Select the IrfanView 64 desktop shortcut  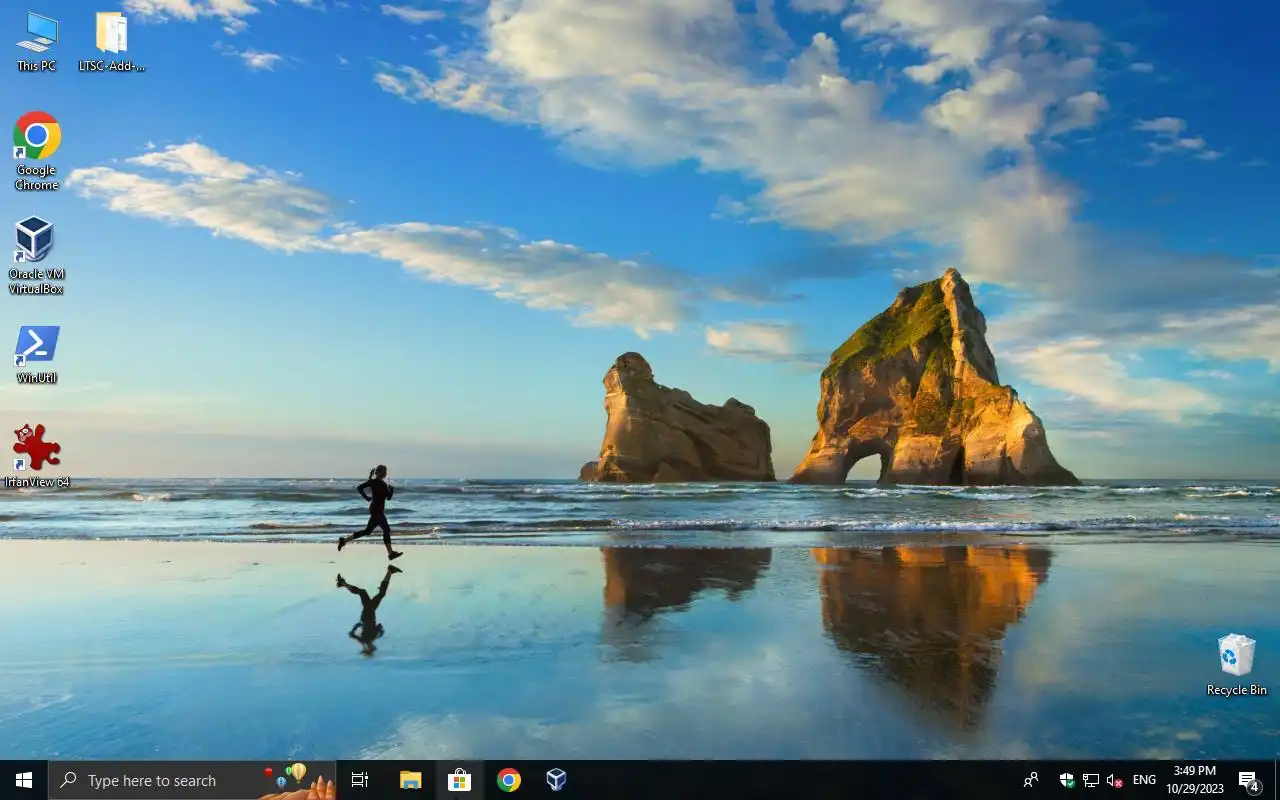[x=37, y=455]
